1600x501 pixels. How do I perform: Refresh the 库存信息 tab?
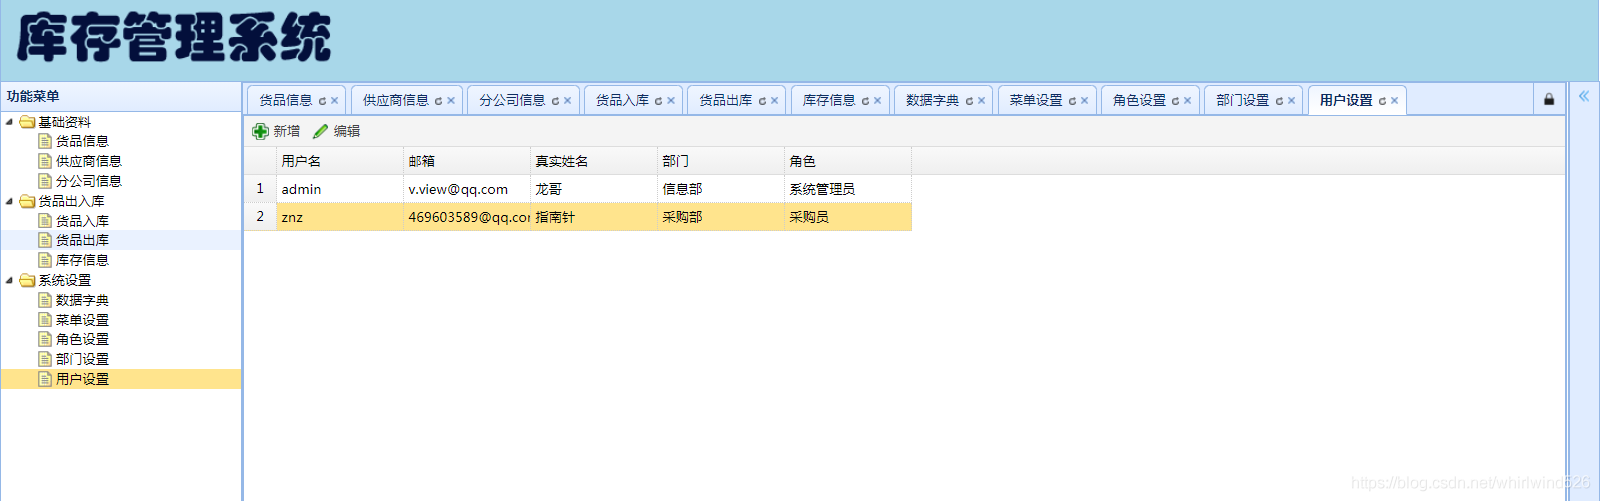(865, 101)
